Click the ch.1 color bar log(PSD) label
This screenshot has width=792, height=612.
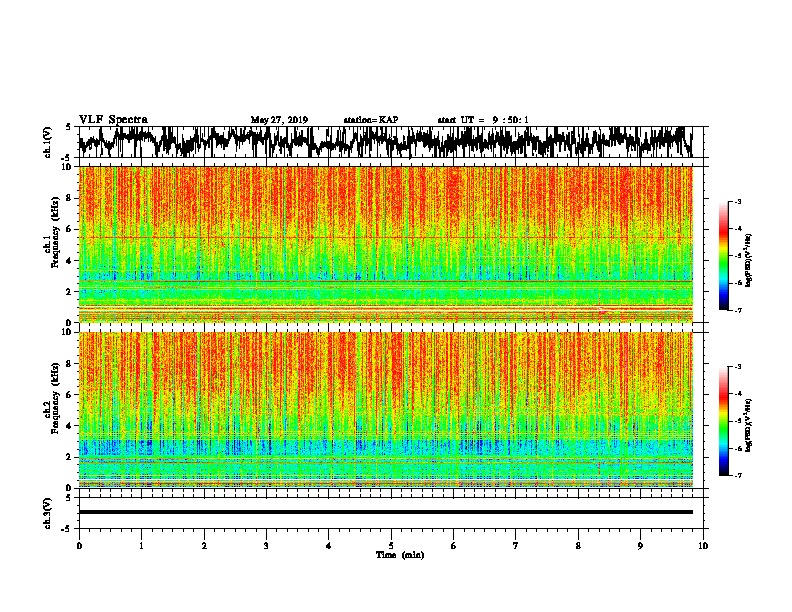click(x=749, y=261)
